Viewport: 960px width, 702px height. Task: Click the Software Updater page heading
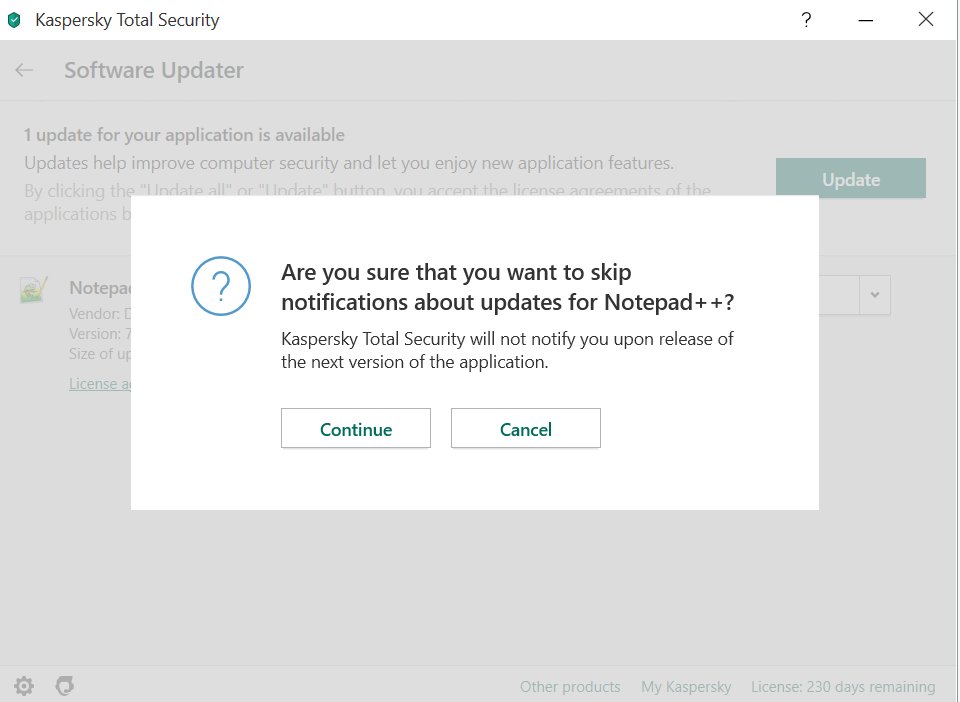point(154,70)
